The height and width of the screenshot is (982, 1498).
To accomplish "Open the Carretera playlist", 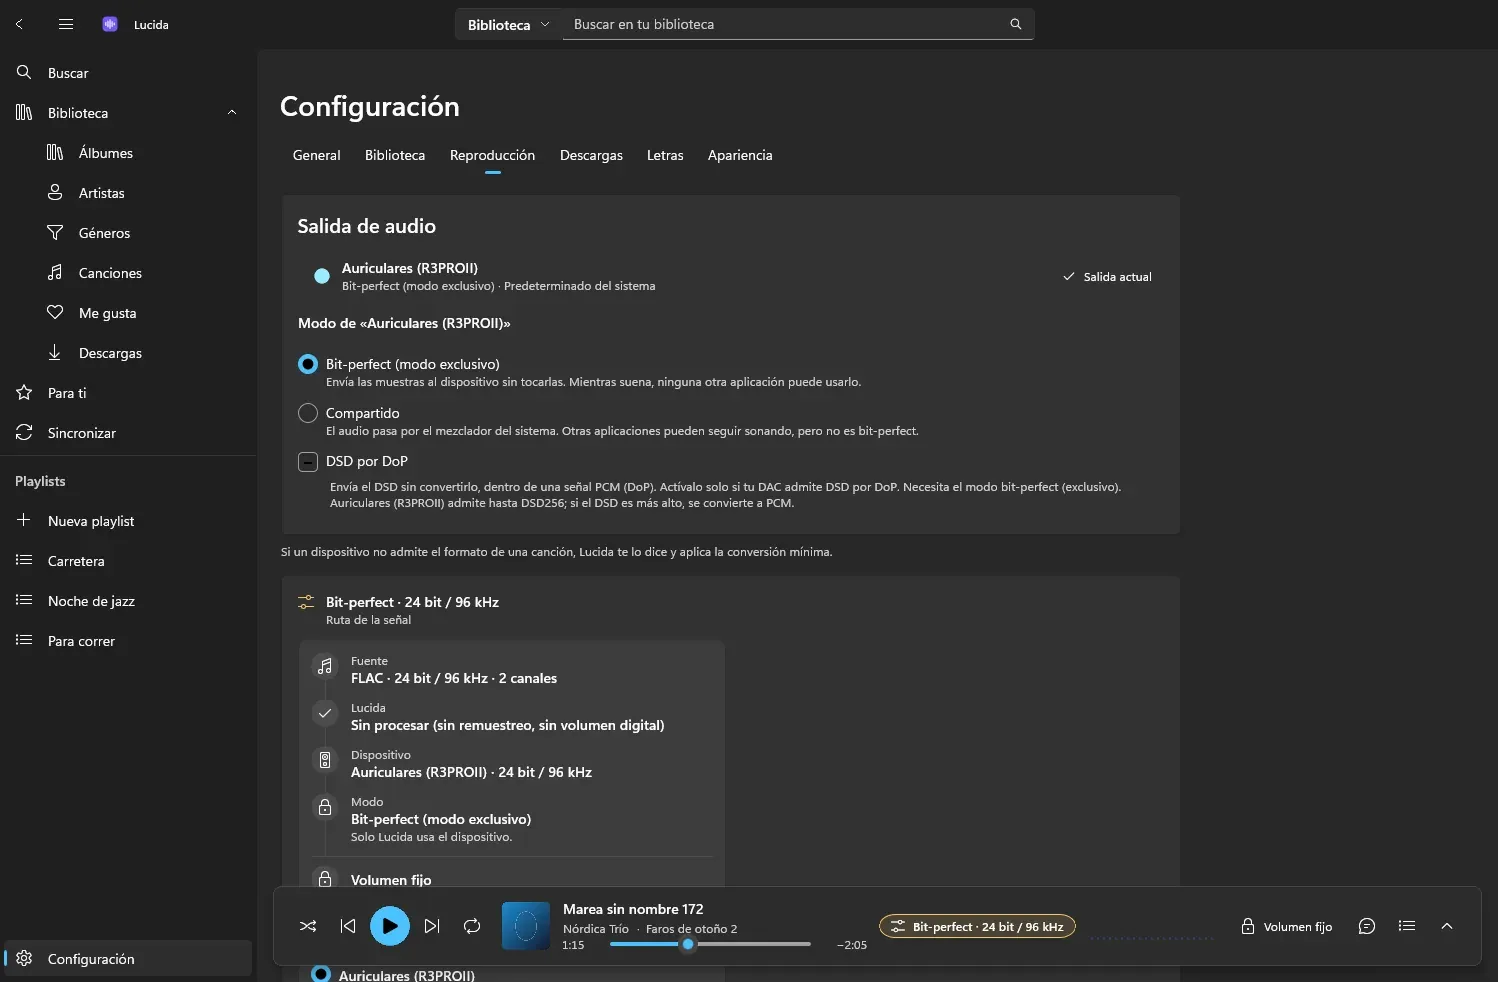I will pyautogui.click(x=128, y=561).
